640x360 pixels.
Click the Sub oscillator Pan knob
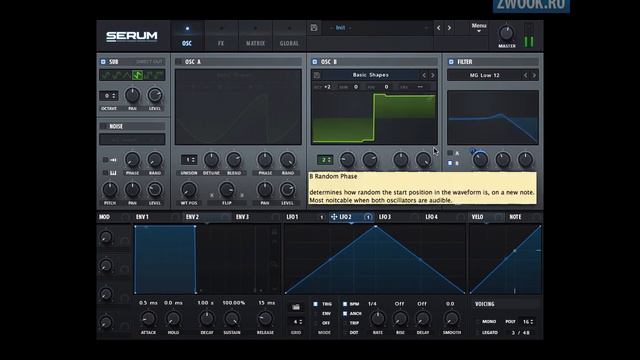coord(132,95)
